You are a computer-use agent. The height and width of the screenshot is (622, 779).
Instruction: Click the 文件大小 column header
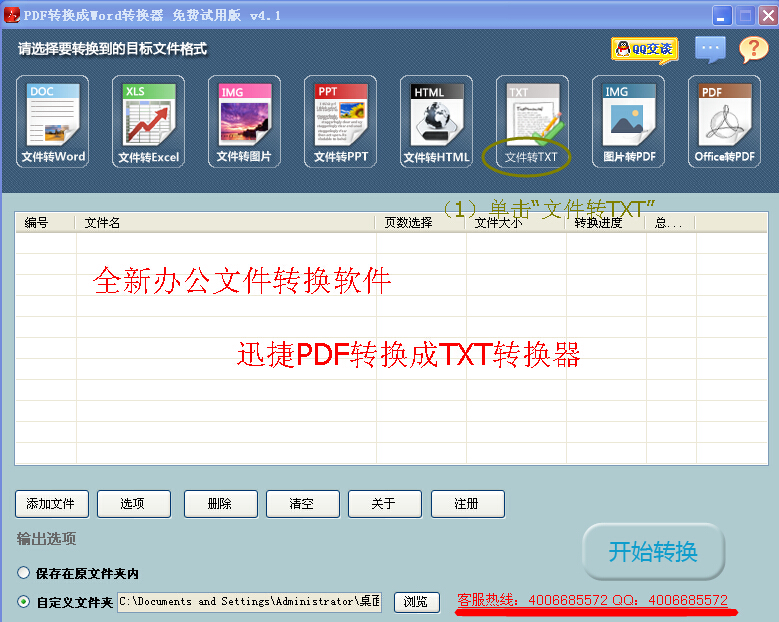pos(515,223)
